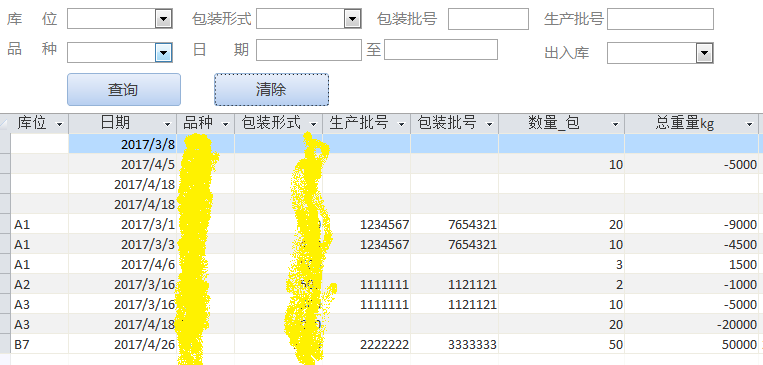This screenshot has height=365, width=763.
Task: Select the date cell 2017/4/26
Action: 123,344
